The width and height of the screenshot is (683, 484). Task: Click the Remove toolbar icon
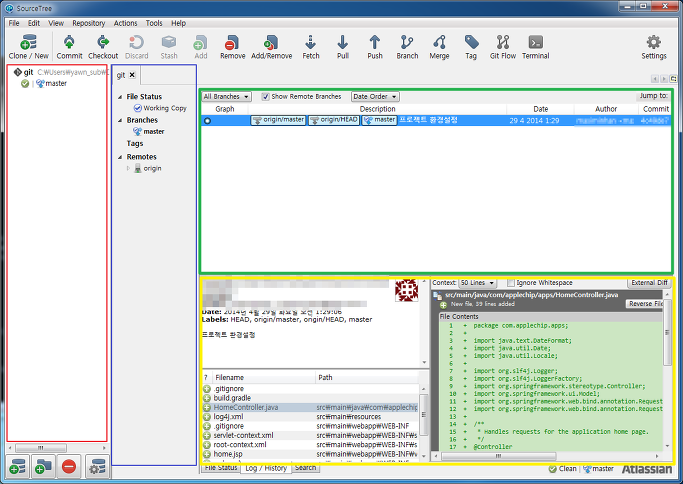point(232,47)
